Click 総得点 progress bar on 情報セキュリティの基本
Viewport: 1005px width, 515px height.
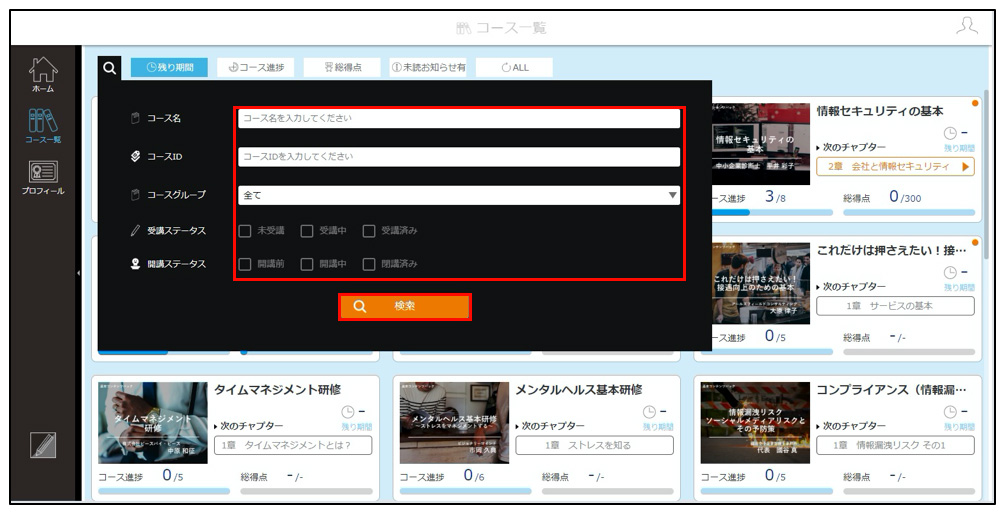[909, 213]
